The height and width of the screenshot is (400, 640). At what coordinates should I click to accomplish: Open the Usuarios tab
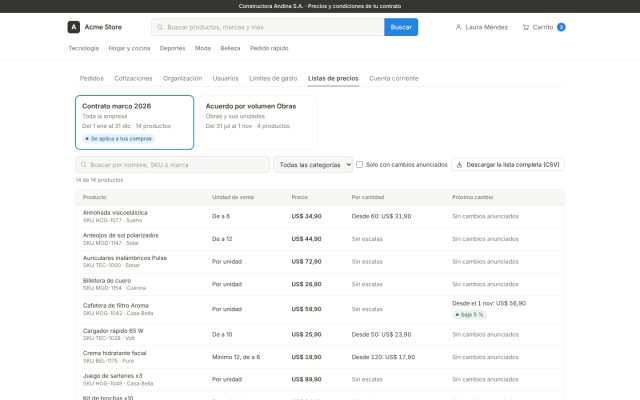(x=225, y=78)
